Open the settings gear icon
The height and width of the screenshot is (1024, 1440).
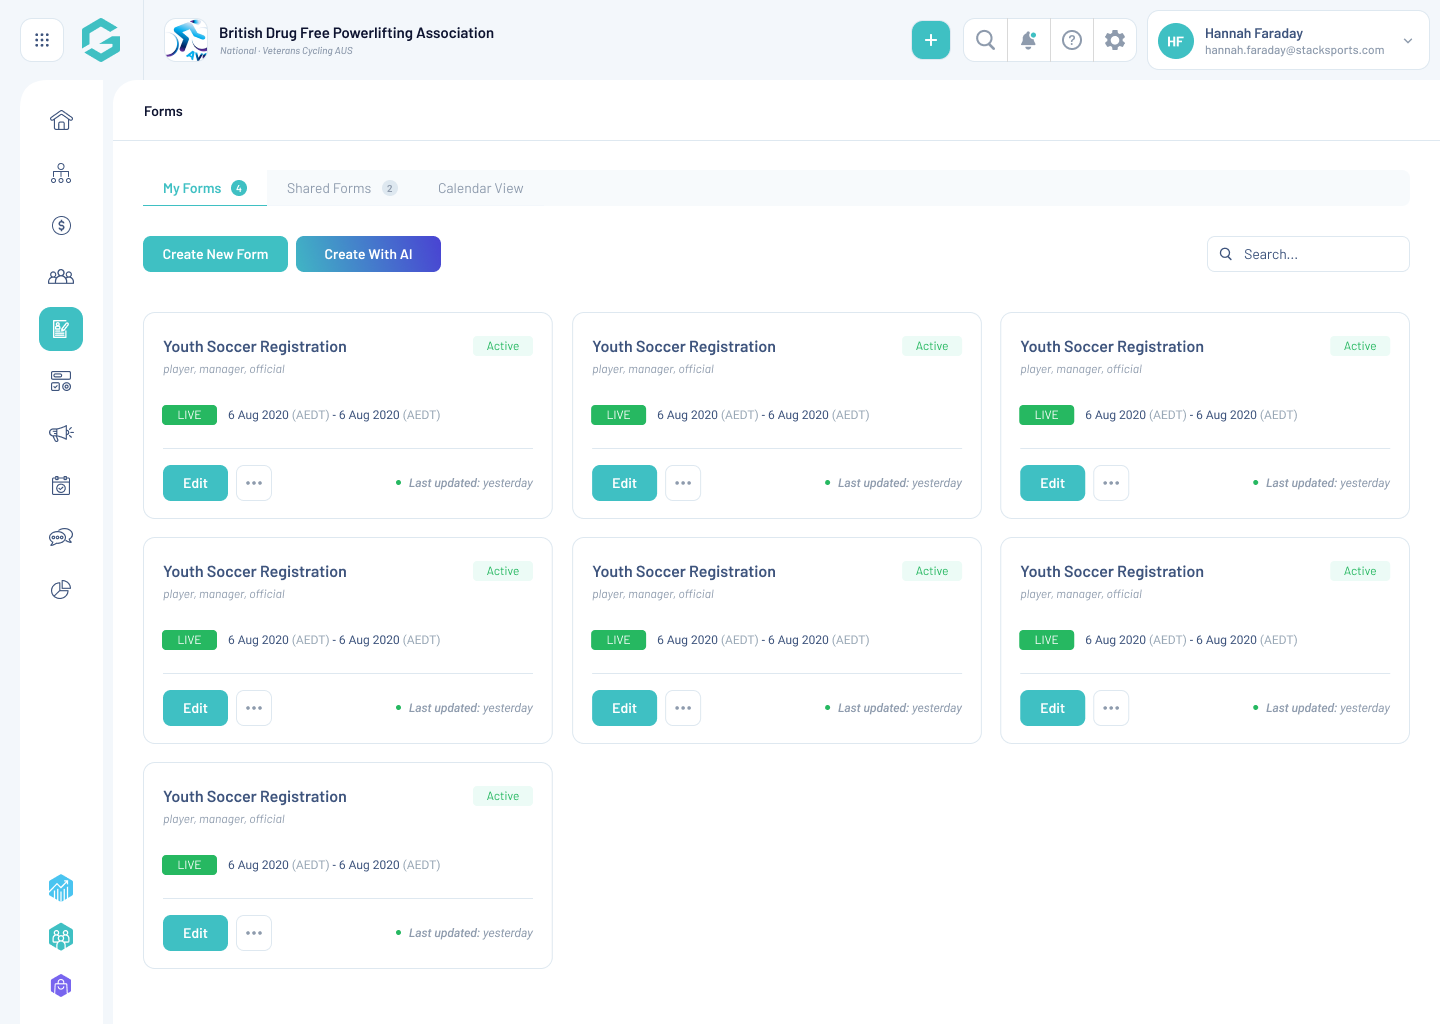1114,40
